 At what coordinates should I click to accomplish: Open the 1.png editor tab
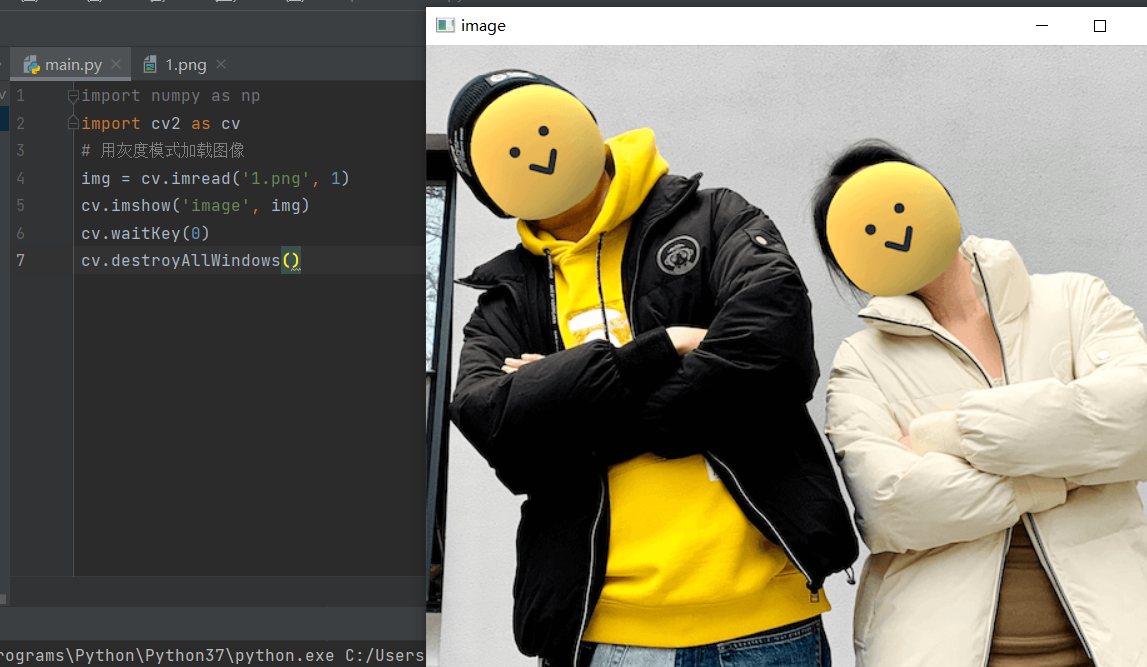point(185,64)
